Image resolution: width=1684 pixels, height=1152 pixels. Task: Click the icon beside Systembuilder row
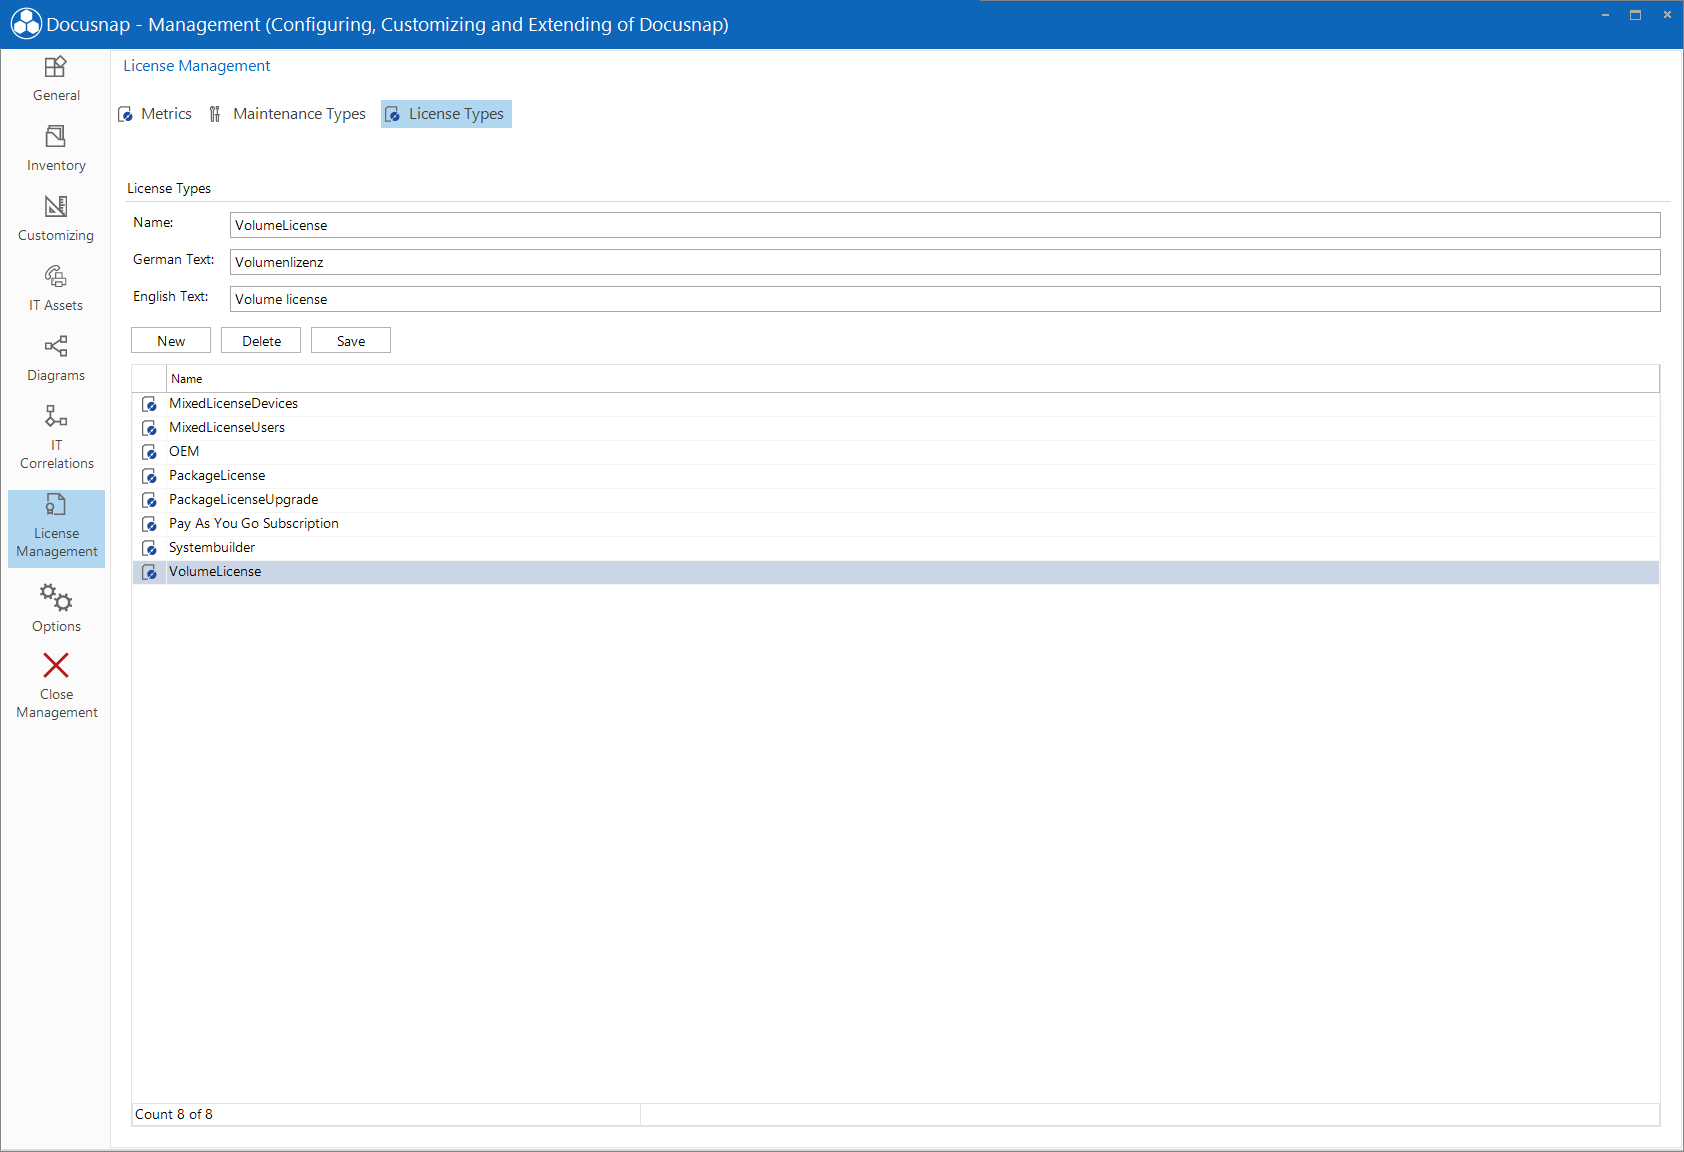pyautogui.click(x=150, y=548)
